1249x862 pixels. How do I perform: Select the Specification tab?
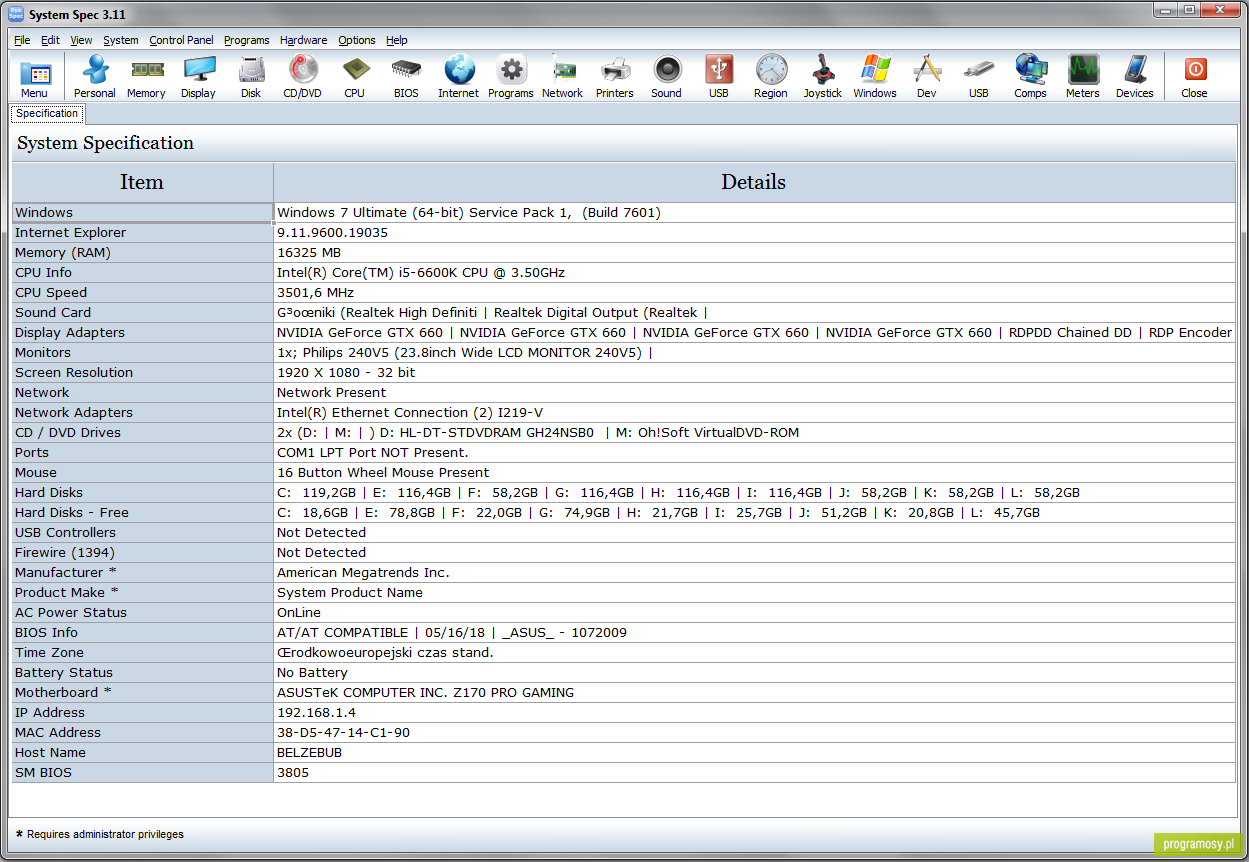tap(47, 113)
